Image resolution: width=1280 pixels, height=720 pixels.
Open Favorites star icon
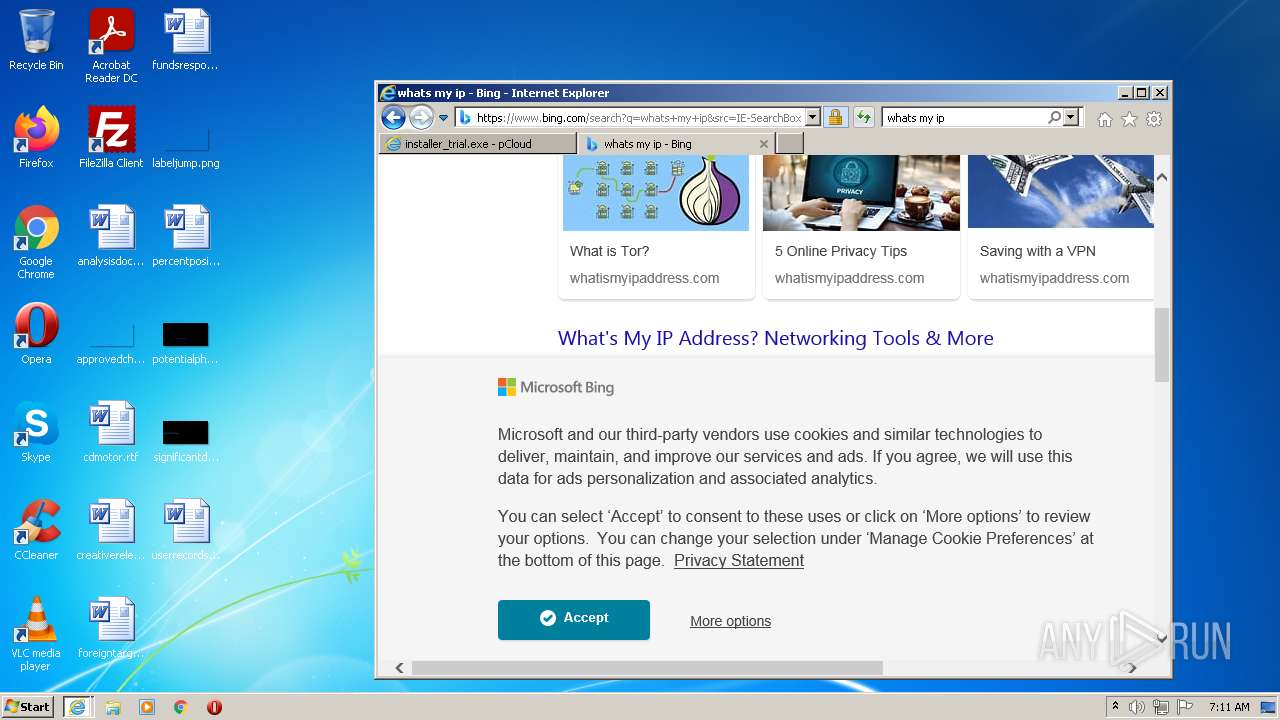tap(1129, 119)
